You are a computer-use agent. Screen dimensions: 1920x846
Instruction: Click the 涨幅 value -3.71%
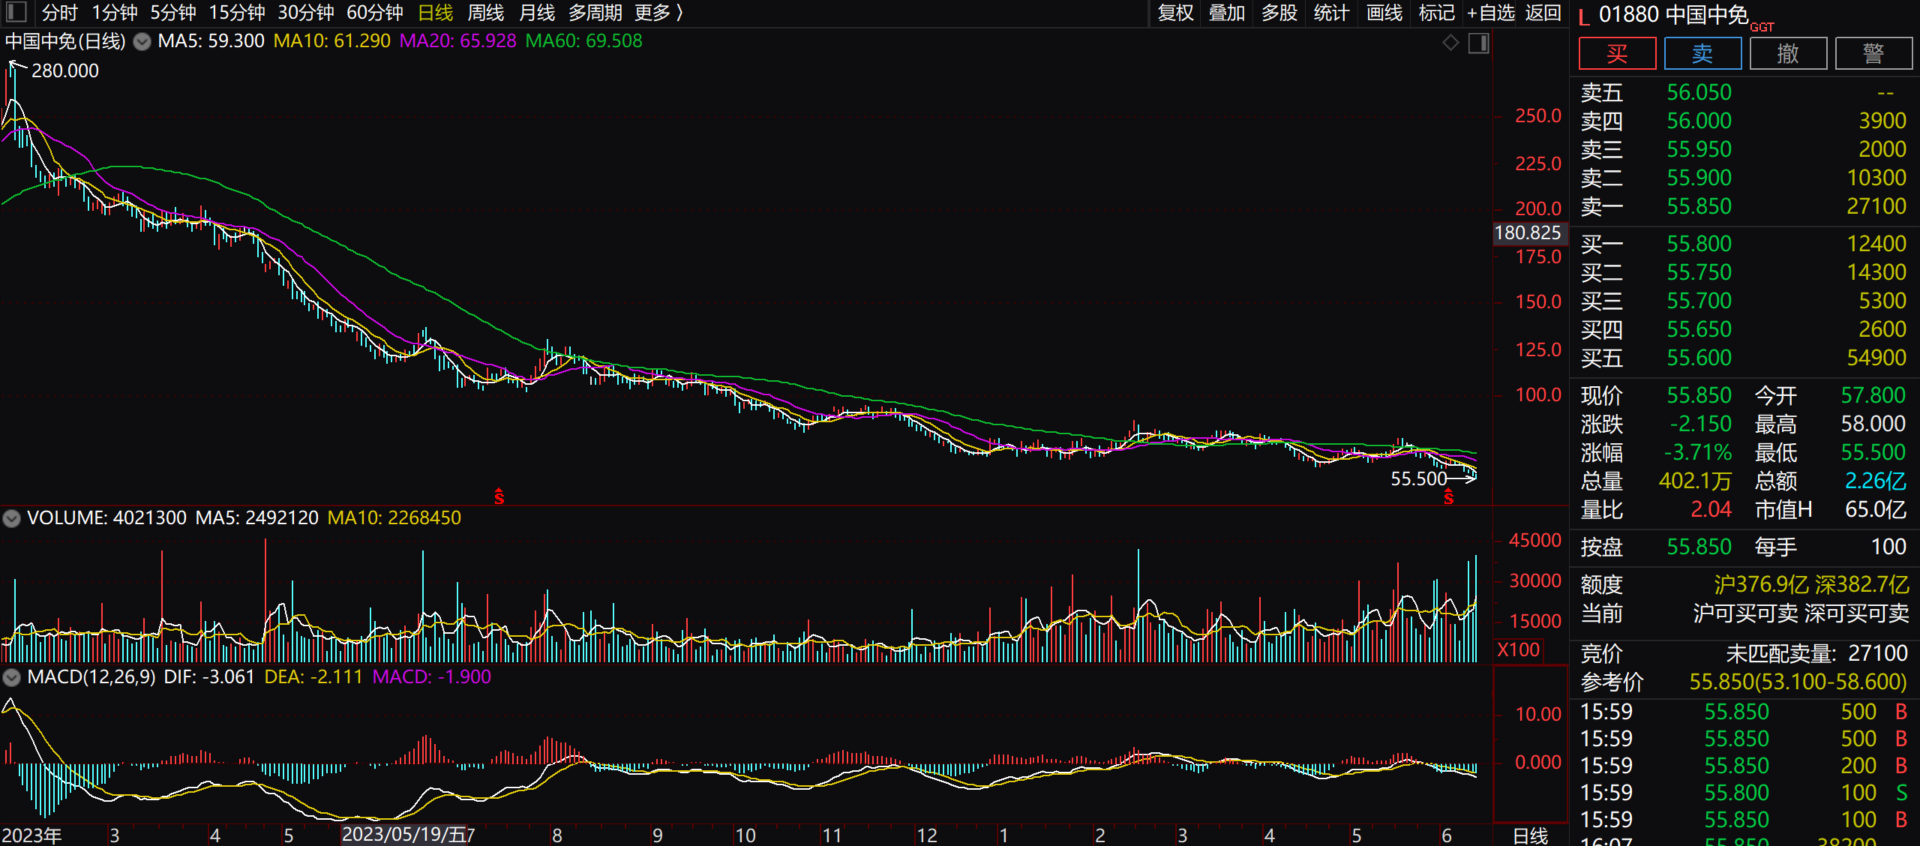1697,453
